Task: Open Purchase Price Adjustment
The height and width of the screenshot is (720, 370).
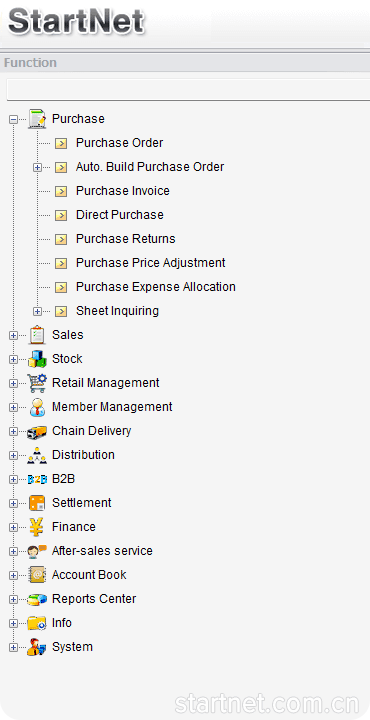Action: (x=151, y=263)
